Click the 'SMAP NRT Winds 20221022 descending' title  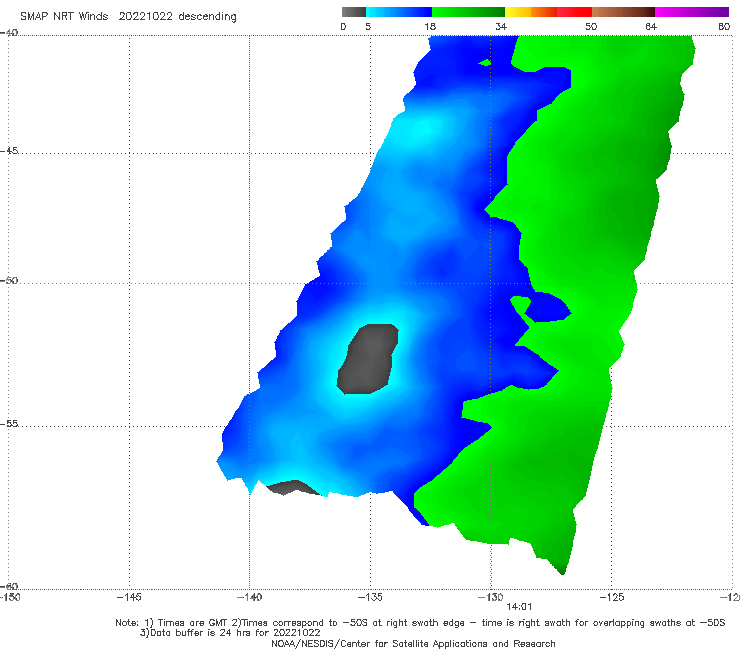point(128,17)
